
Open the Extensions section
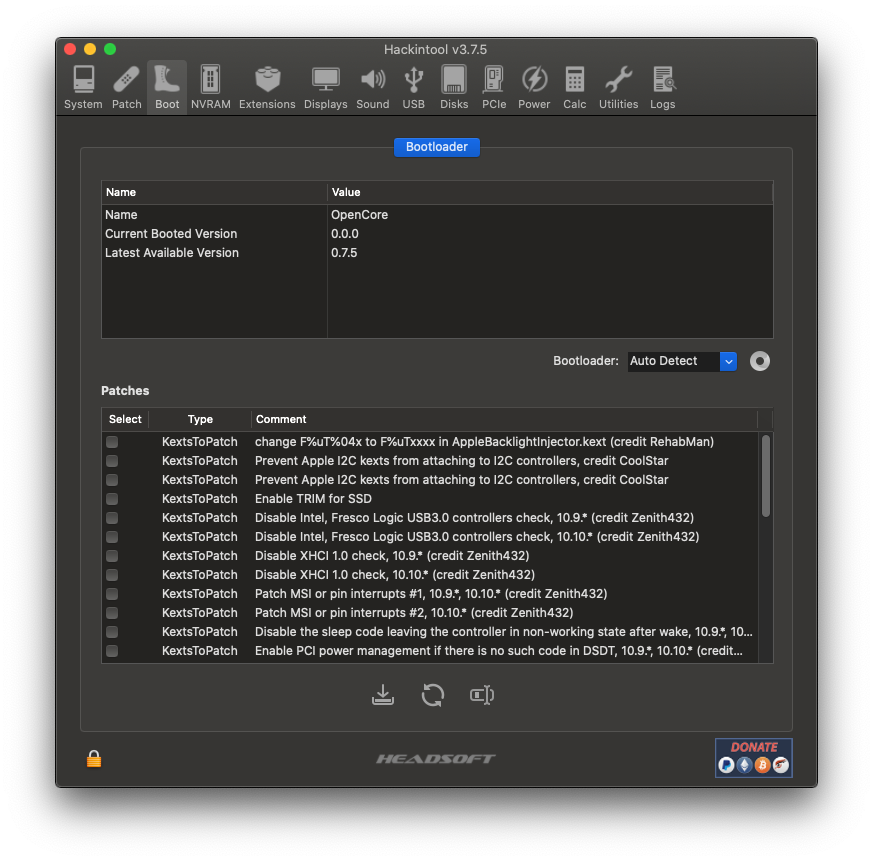(x=267, y=86)
